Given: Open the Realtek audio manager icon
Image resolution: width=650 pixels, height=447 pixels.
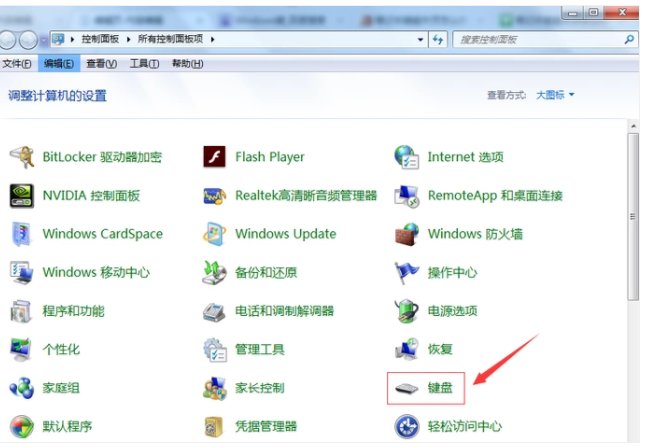Looking at the screenshot, I should 214,196.
